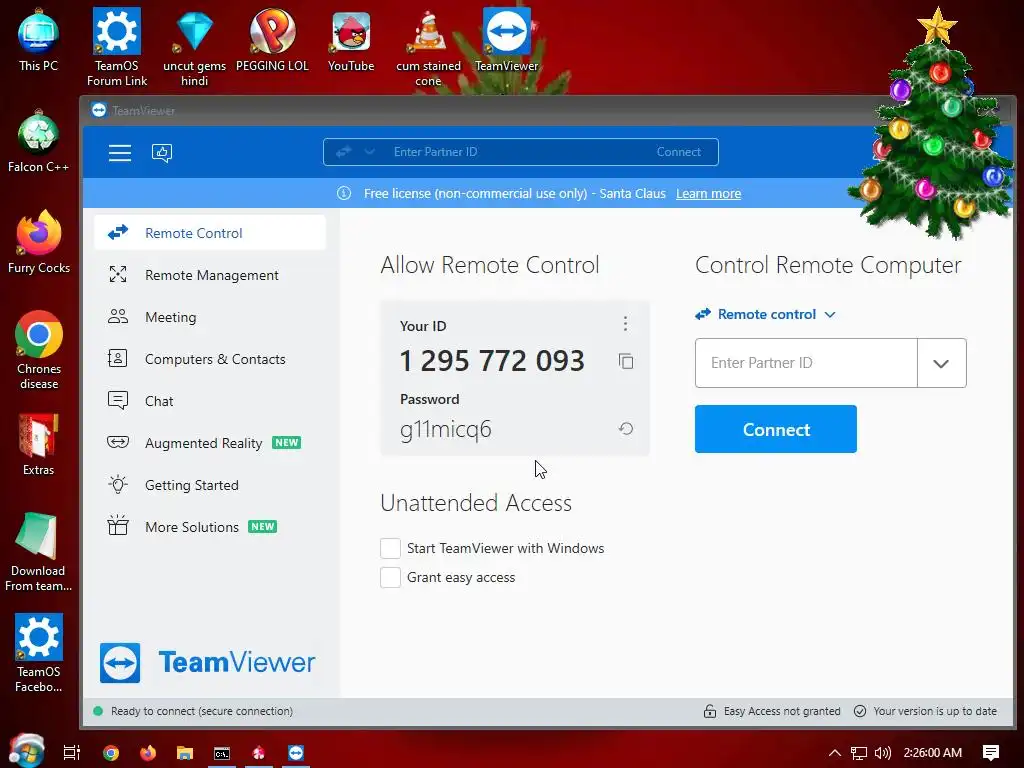Select the YouTube Angry Birds desktop icon

click(351, 40)
